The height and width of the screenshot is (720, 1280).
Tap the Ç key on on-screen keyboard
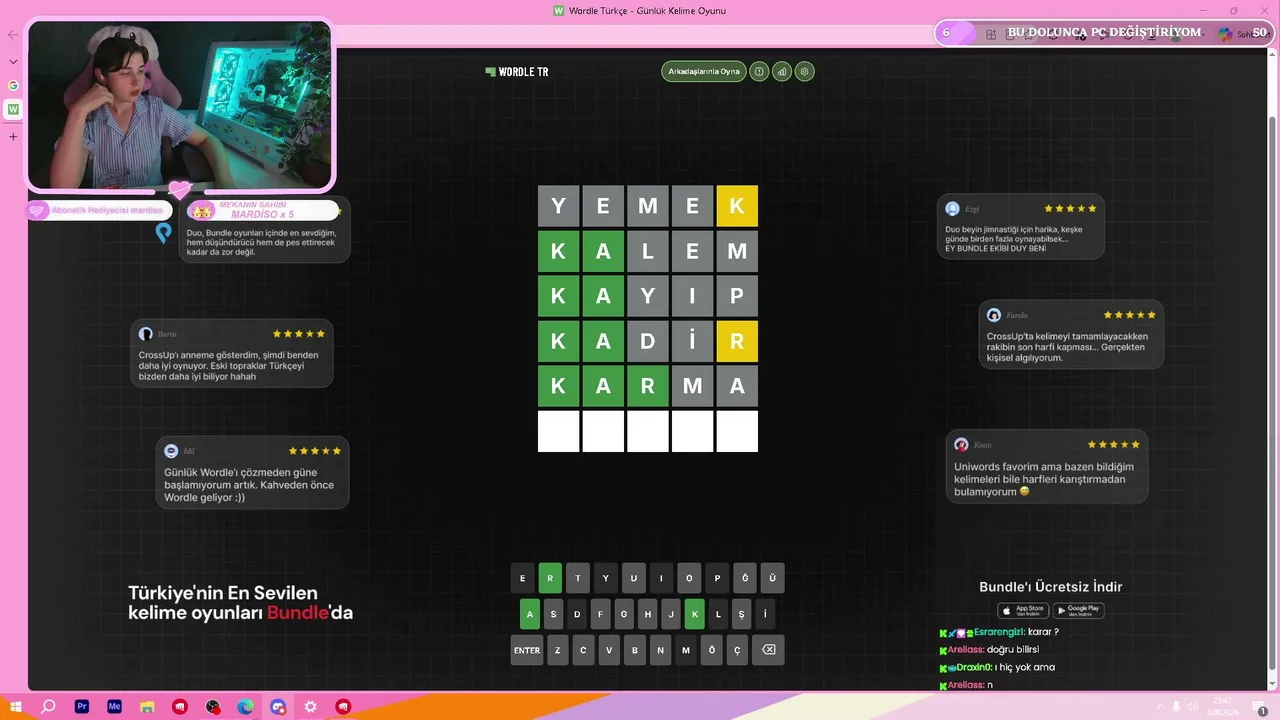coord(737,650)
